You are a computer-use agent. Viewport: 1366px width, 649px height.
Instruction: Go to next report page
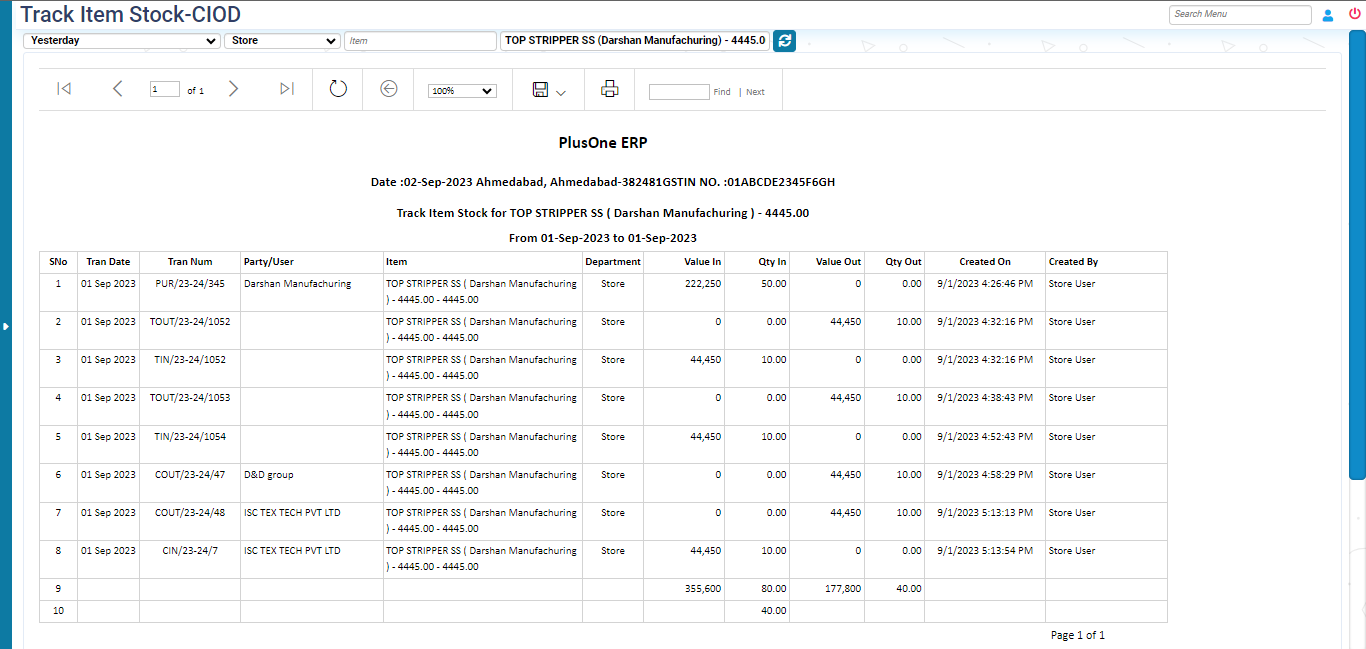click(x=233, y=89)
